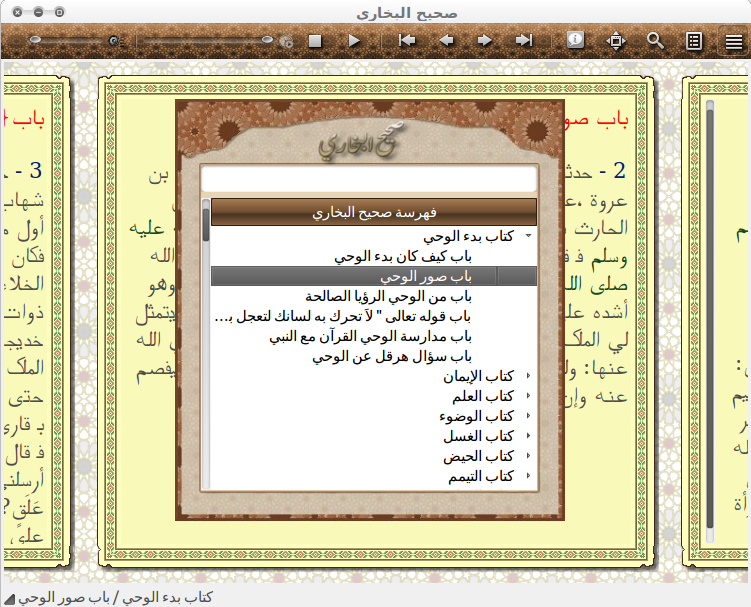Select highlighted باب صور الوحي row

374,276
